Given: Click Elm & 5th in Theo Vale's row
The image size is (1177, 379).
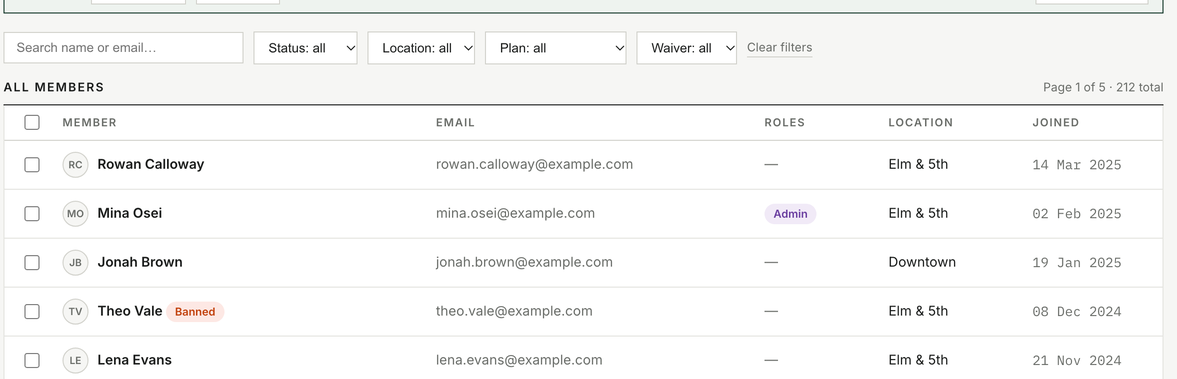Looking at the screenshot, I should (918, 311).
